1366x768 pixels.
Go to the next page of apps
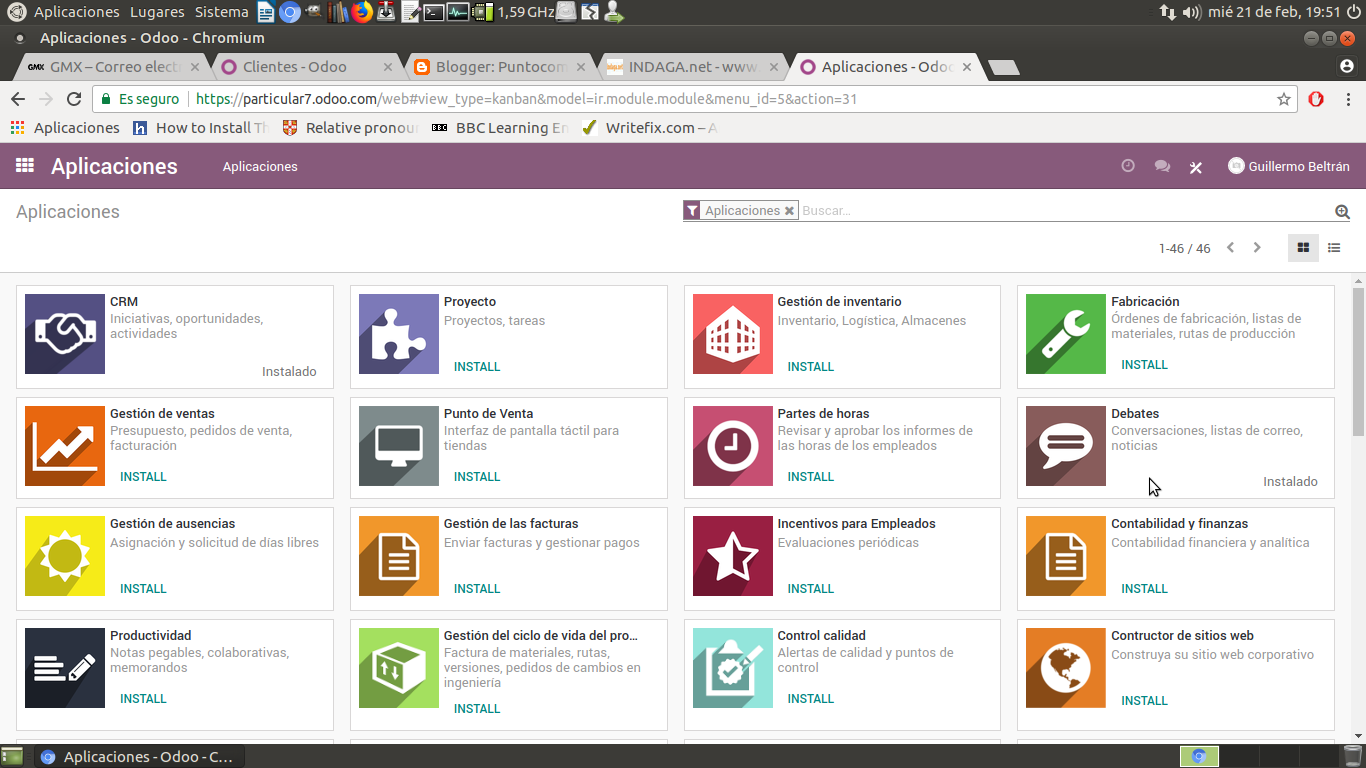pos(1257,248)
